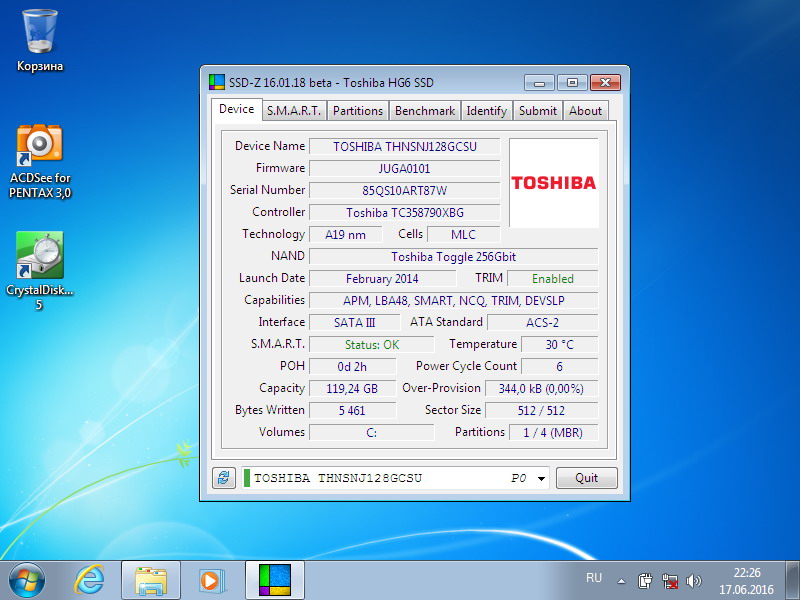Click Volumes value C:
Screen dimensions: 800x600
pos(372,432)
